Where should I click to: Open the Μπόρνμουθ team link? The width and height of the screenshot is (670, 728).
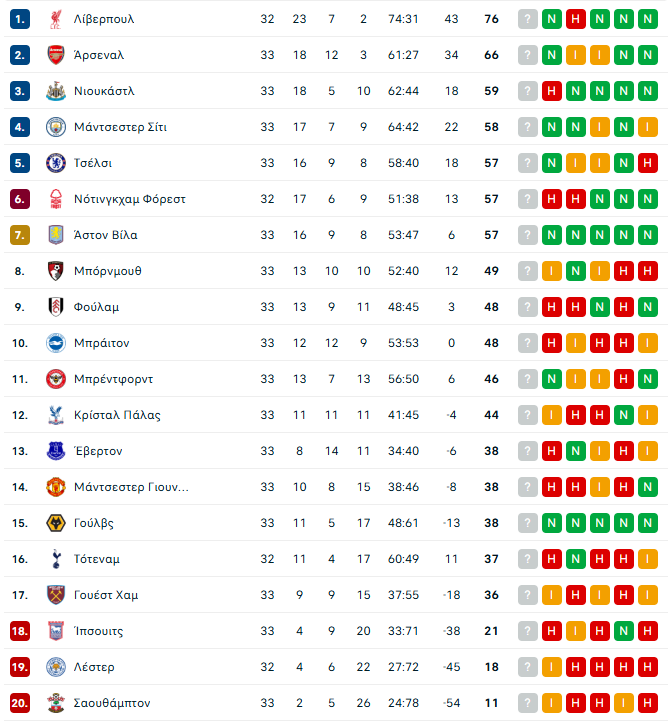point(108,271)
